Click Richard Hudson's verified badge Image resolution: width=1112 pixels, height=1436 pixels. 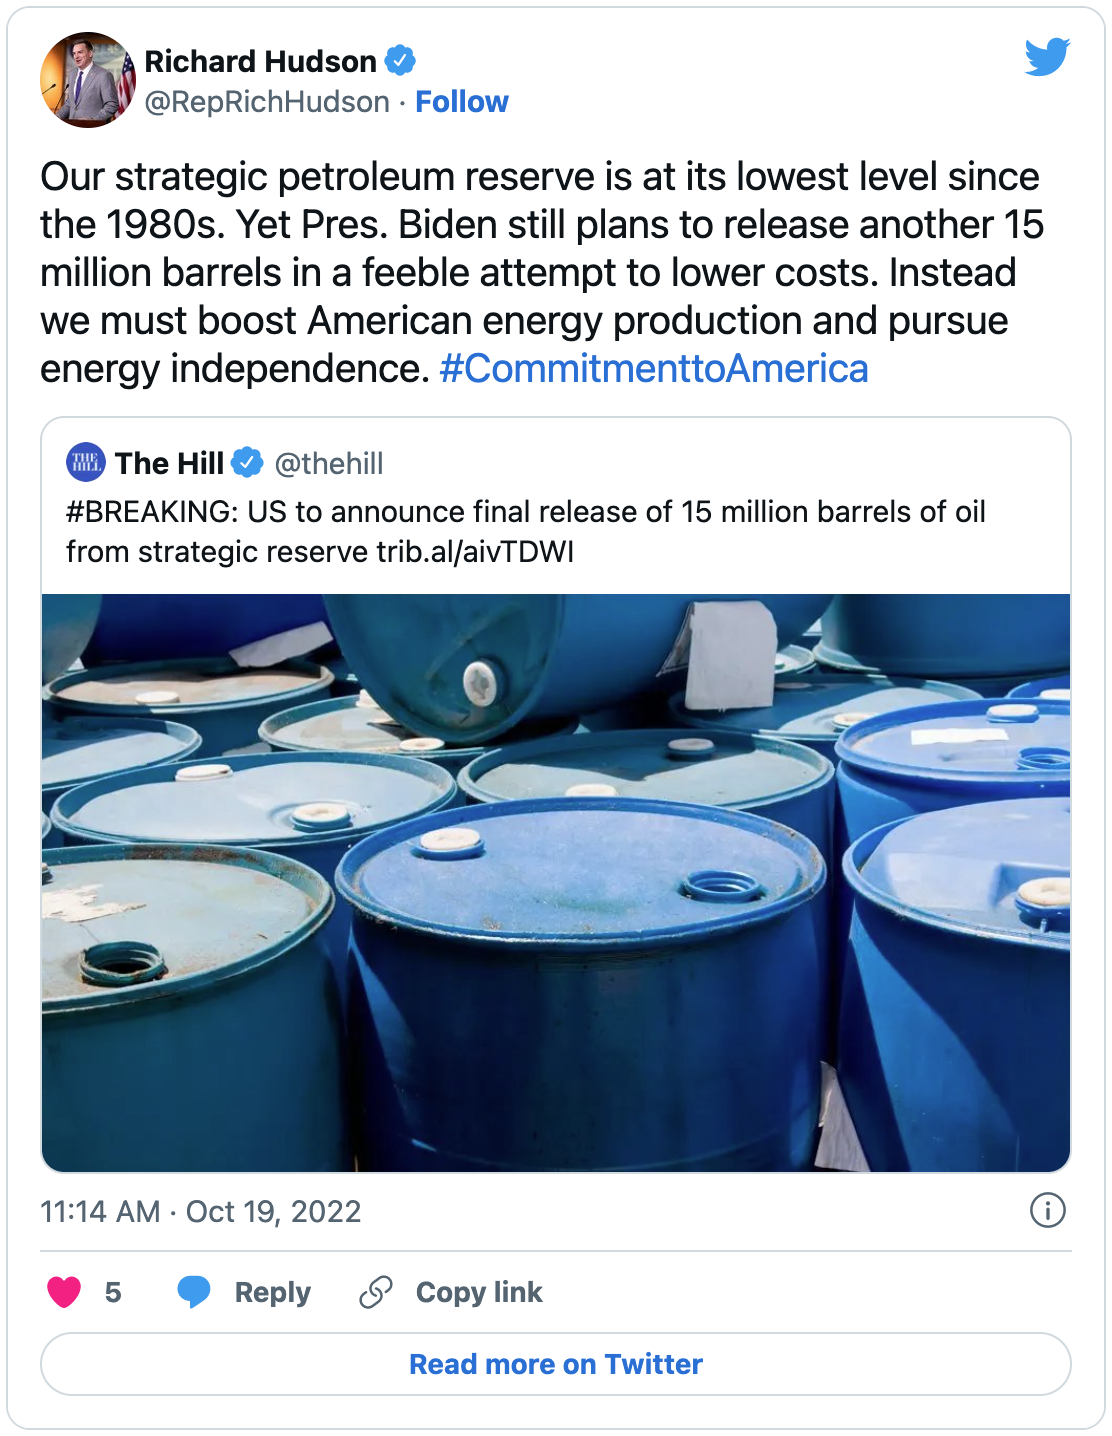pyautogui.click(x=400, y=61)
